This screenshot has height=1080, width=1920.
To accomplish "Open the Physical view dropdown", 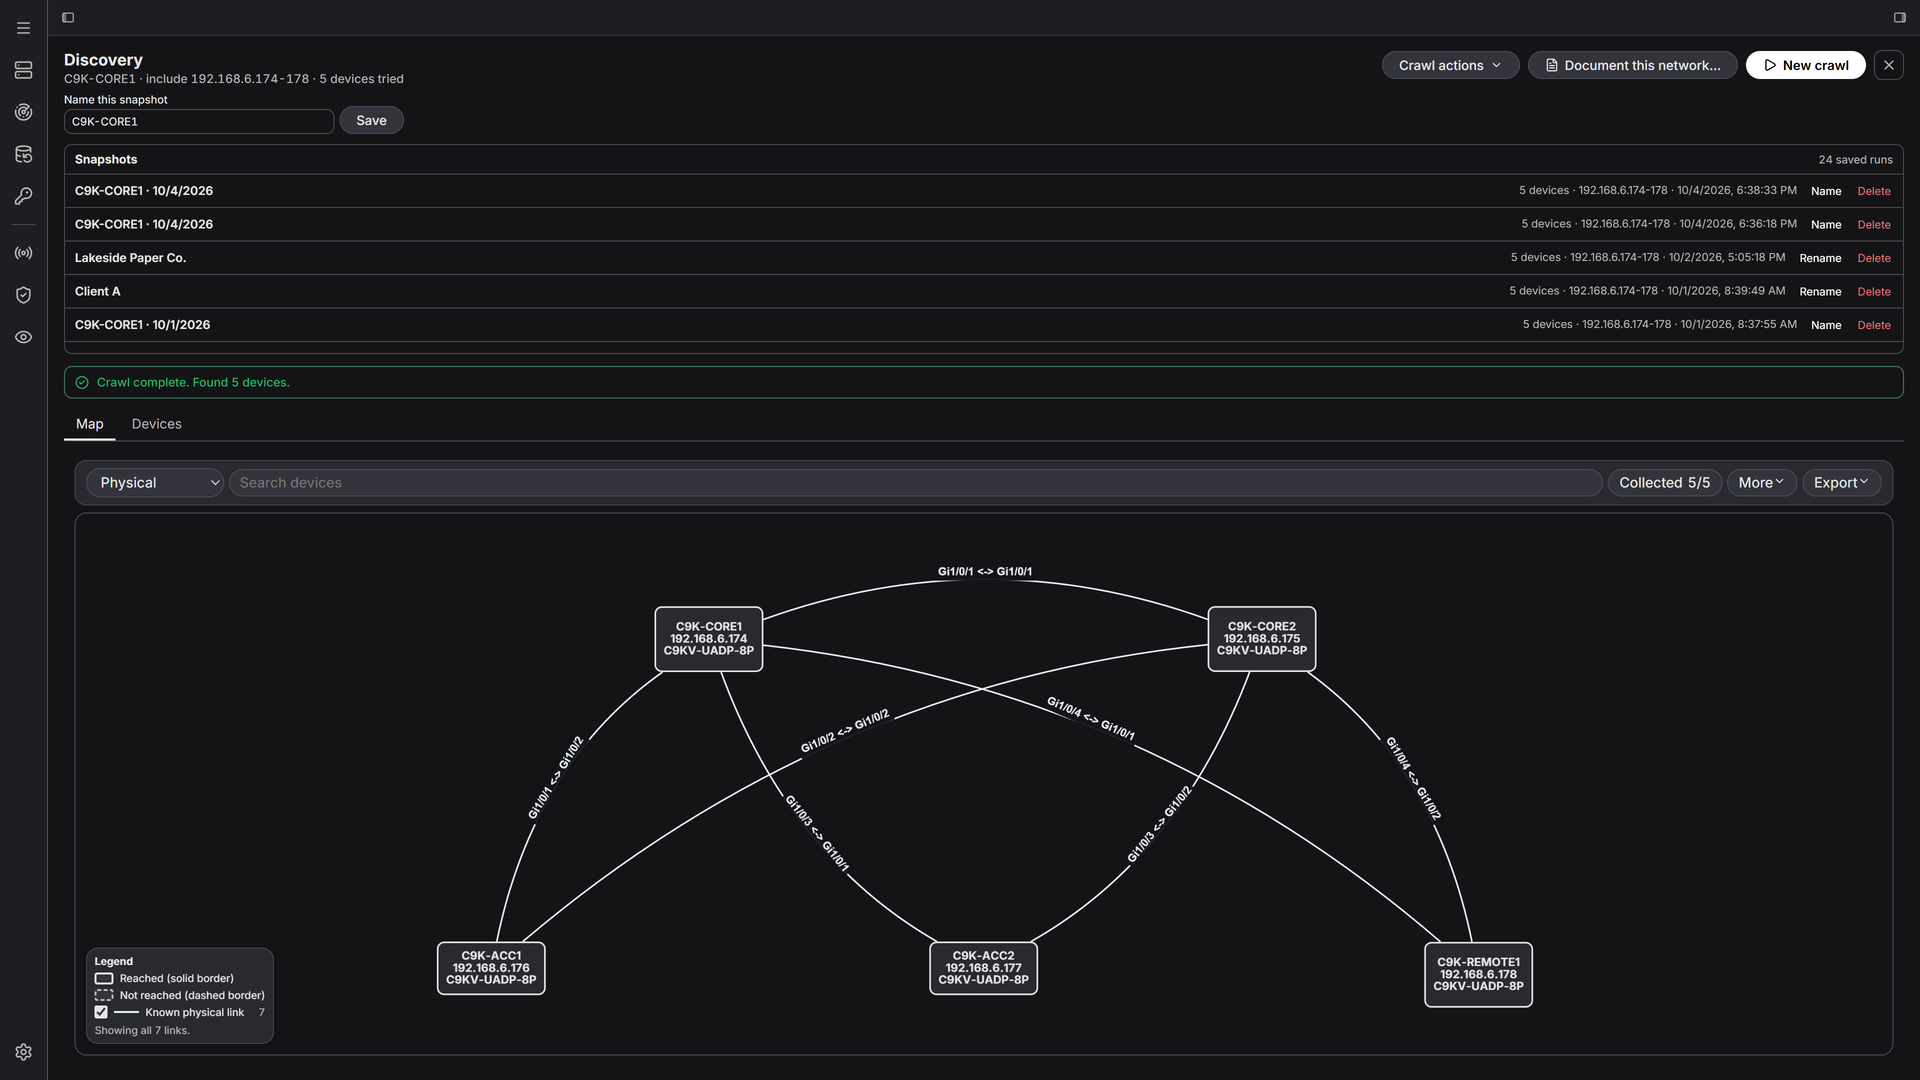I will (155, 483).
